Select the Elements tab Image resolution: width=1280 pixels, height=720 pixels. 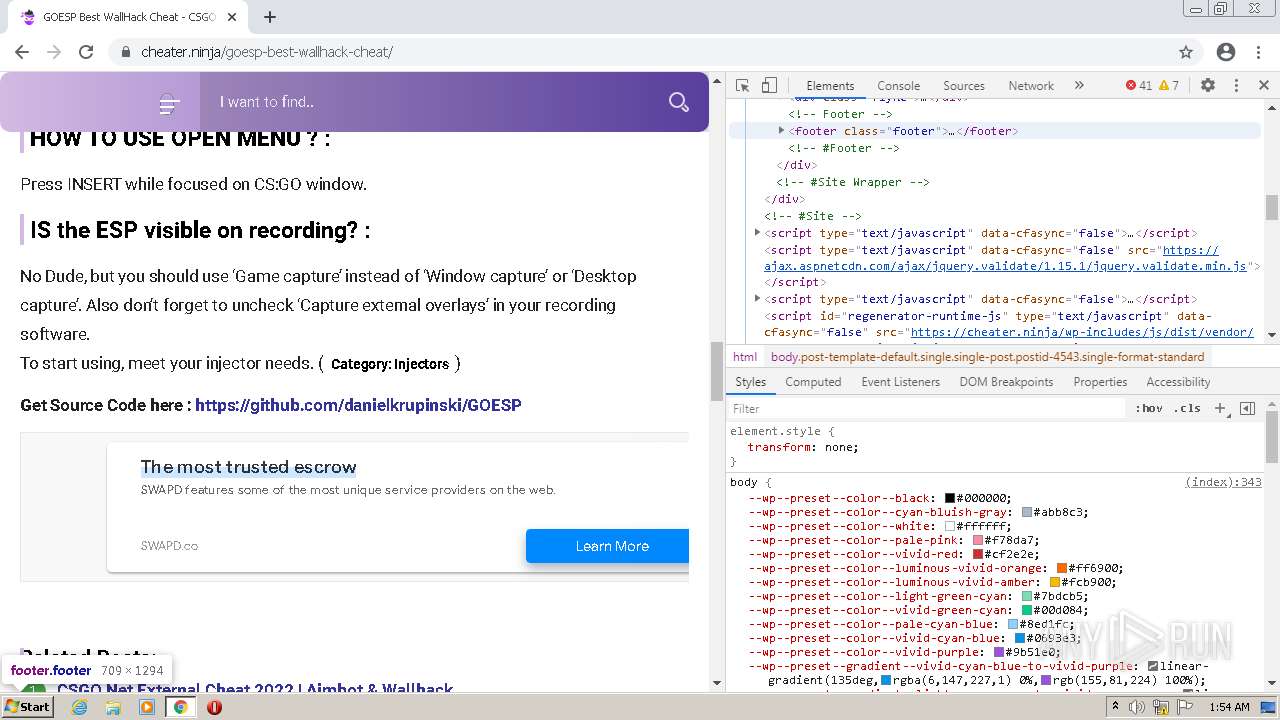click(x=830, y=86)
